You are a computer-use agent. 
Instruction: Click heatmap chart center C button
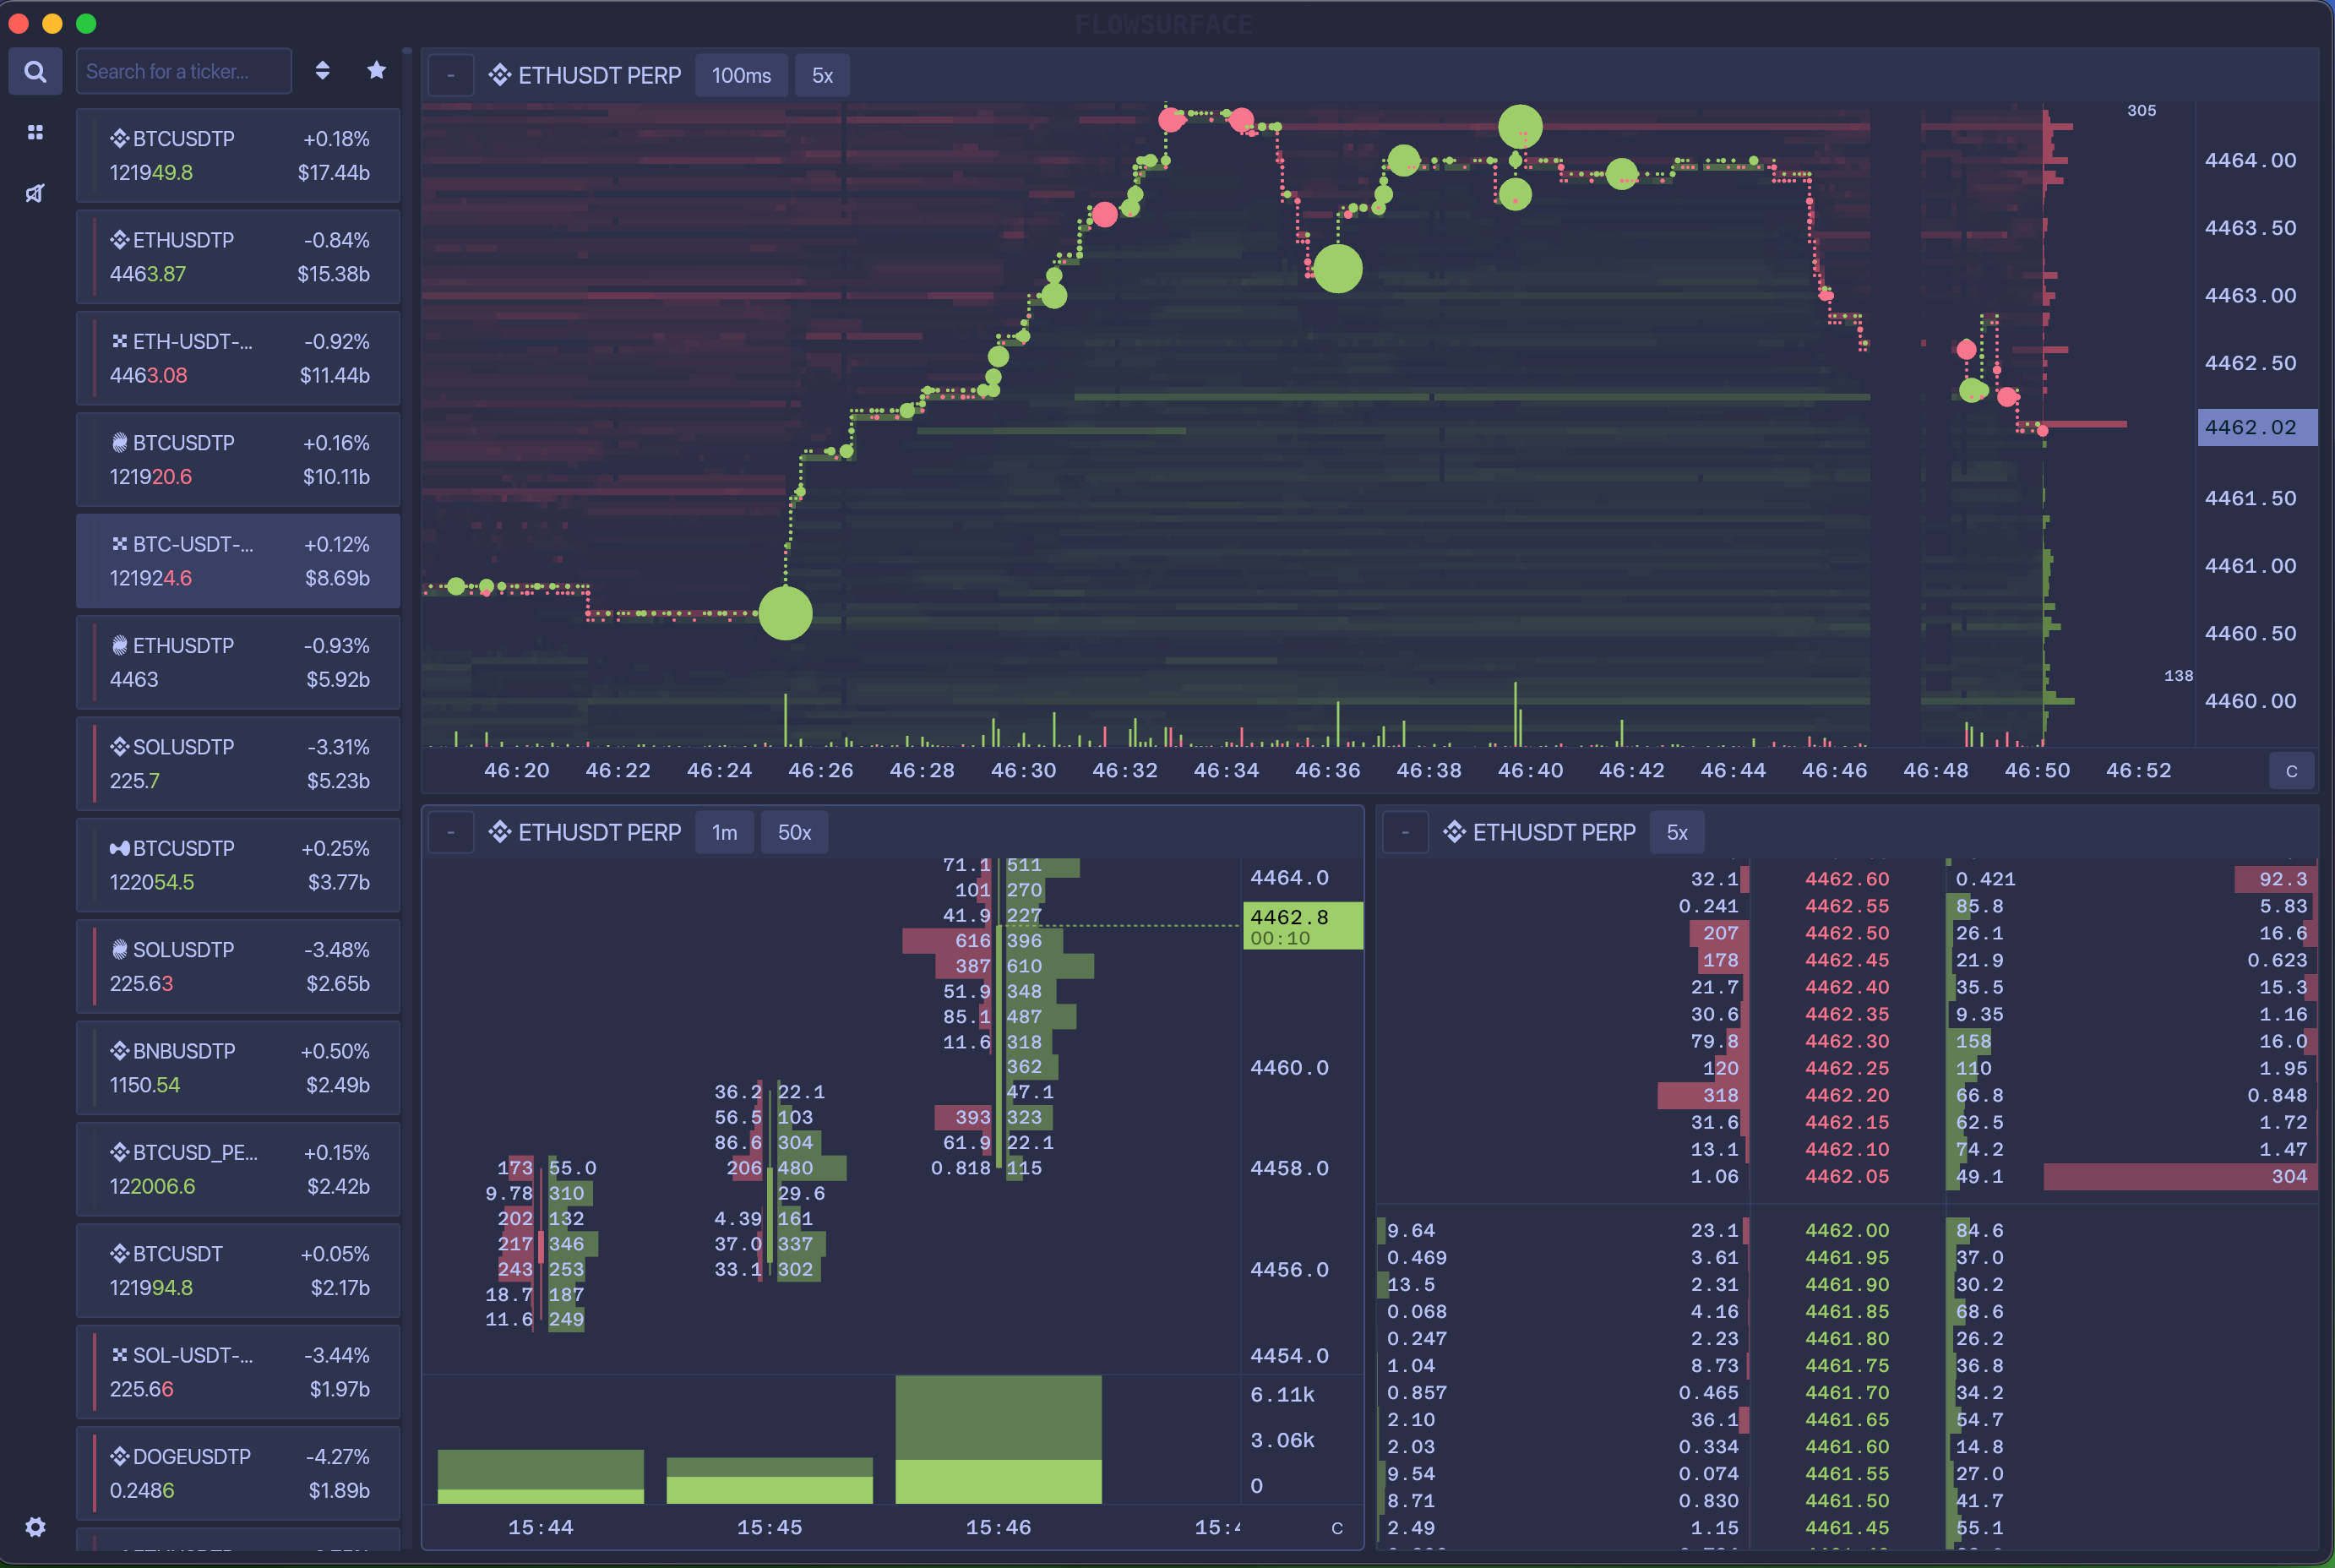pyautogui.click(x=2291, y=771)
